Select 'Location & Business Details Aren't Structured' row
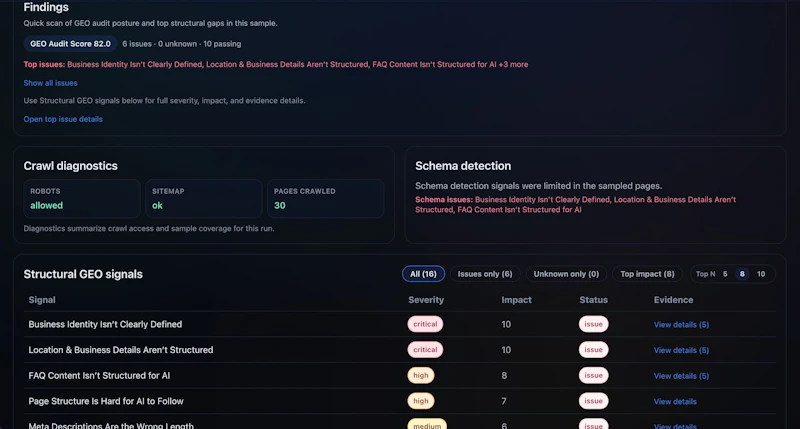This screenshot has width=800, height=429. click(x=399, y=349)
